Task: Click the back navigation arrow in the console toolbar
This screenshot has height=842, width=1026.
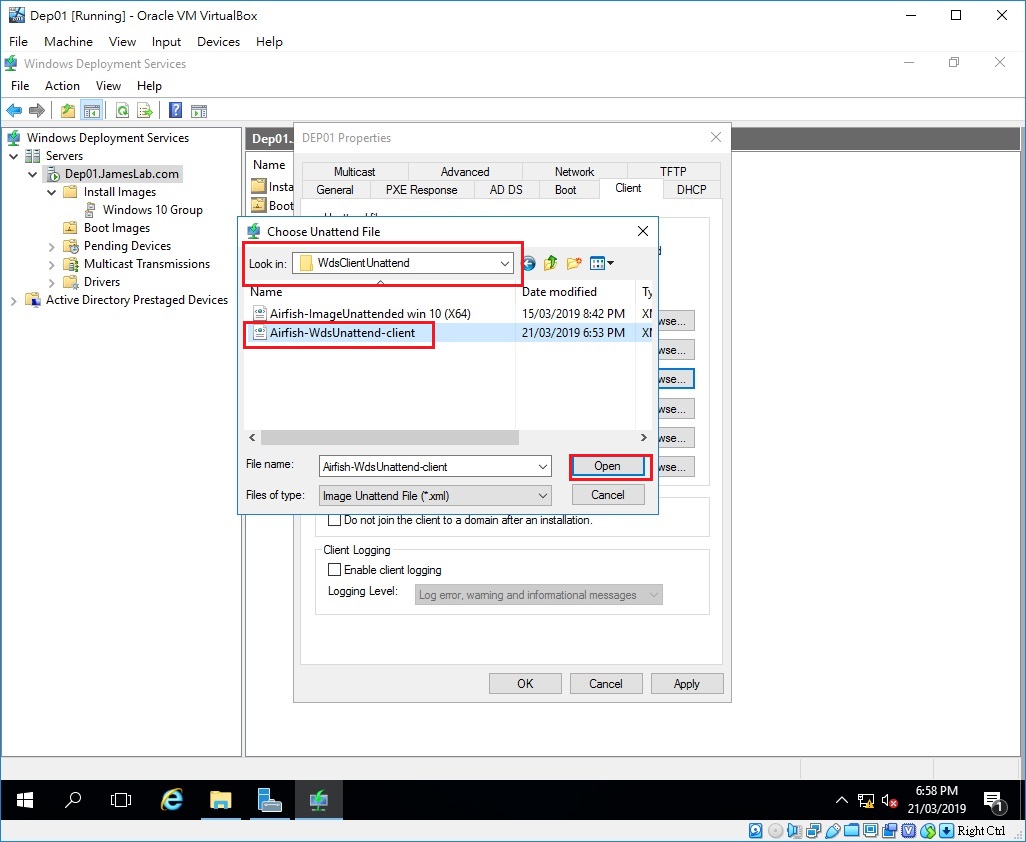Action: point(13,110)
